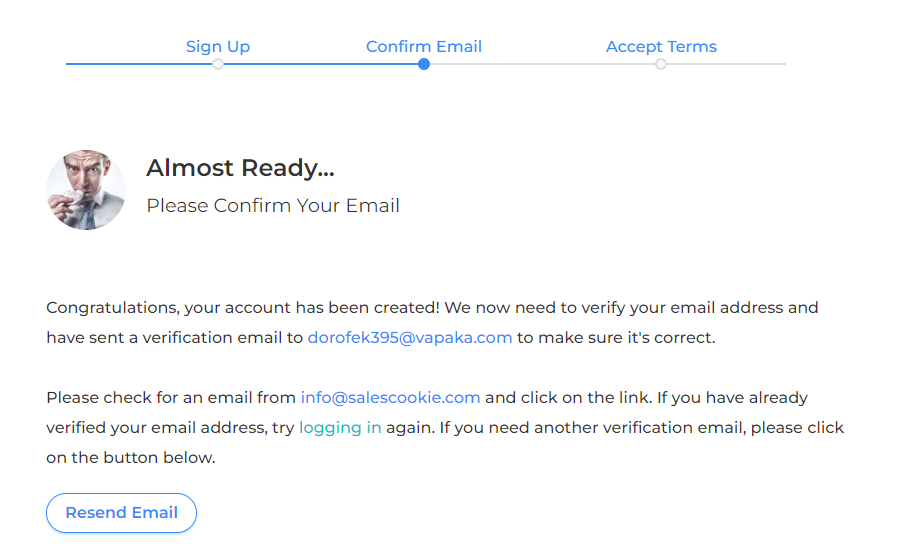Screen dimensions: 906x554
Task: Click the 'Please check for an email from' text
Action: pyautogui.click(x=171, y=397)
